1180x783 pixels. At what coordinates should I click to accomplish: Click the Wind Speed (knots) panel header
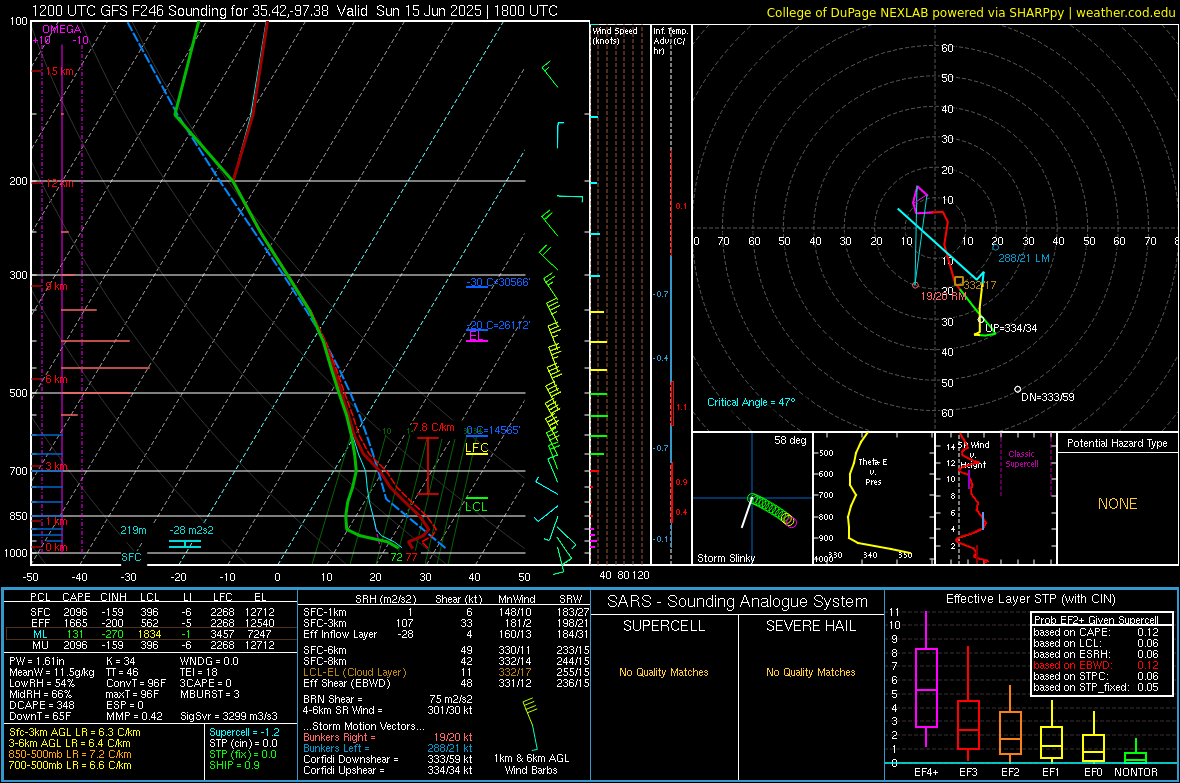click(615, 35)
